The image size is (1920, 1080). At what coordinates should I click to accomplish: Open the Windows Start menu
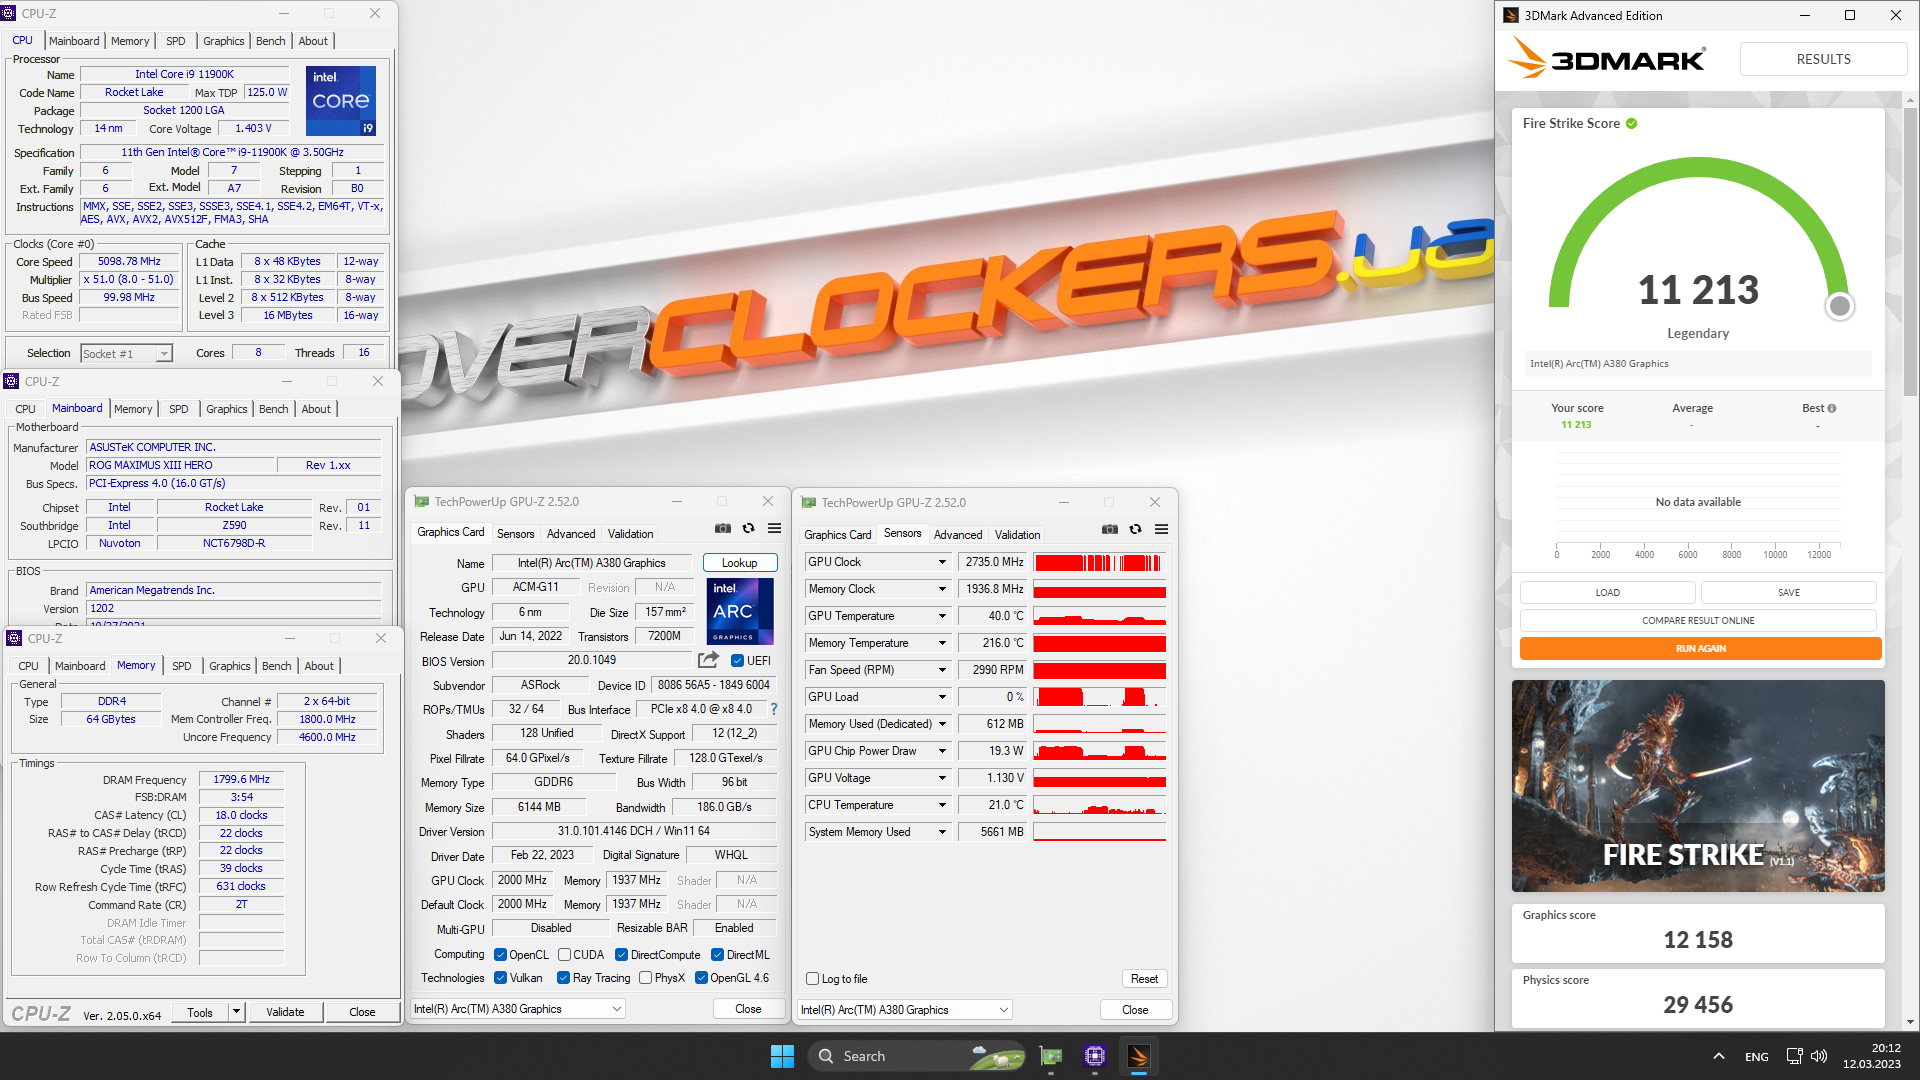782,1056
